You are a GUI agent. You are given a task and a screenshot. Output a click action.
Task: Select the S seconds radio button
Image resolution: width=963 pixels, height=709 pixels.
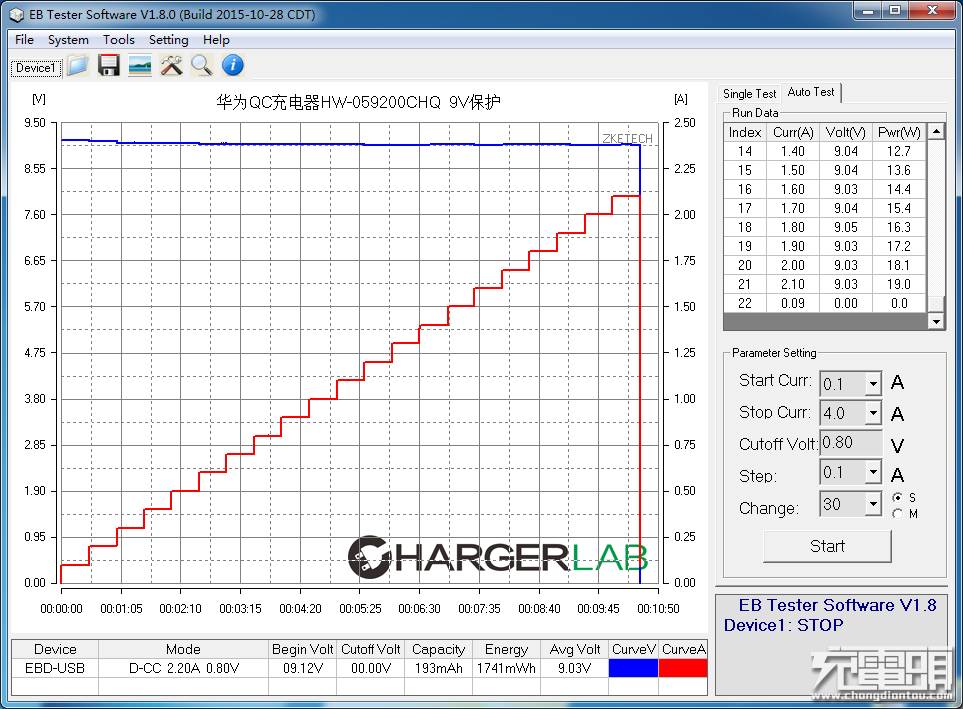897,498
